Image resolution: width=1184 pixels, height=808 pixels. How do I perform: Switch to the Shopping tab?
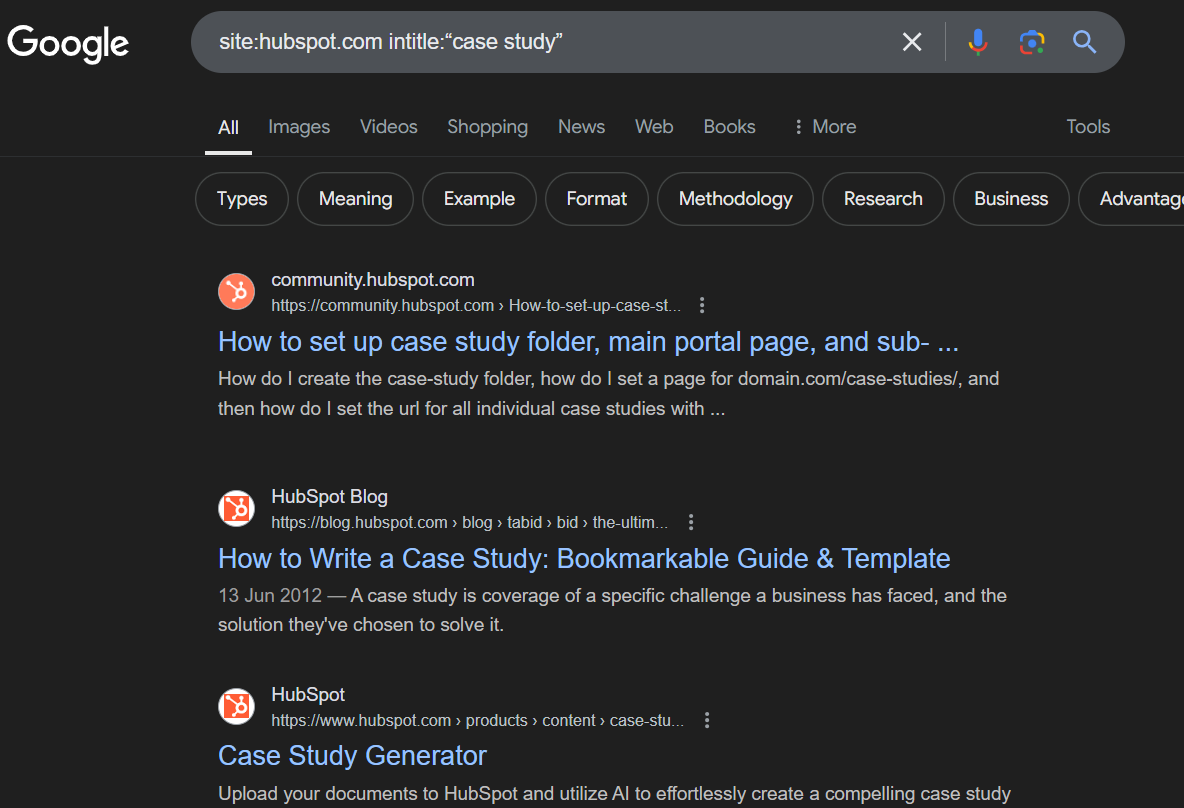tap(487, 127)
